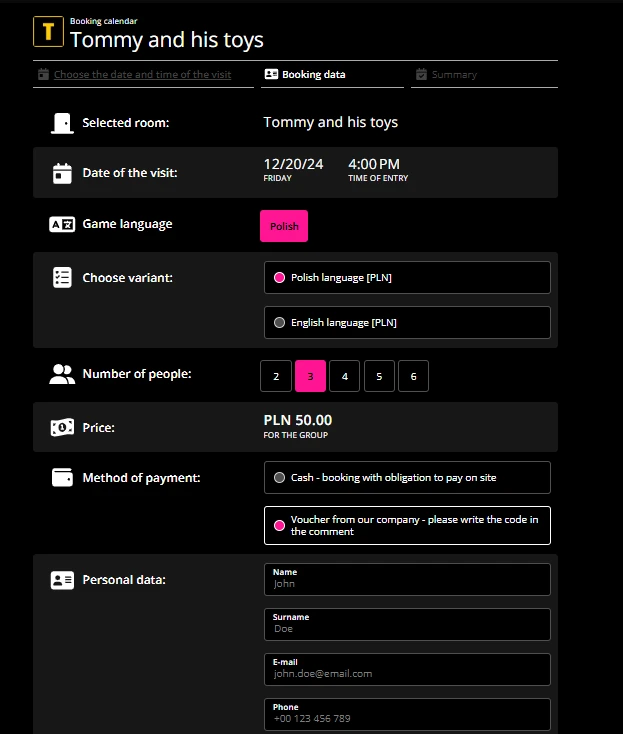Click the ID card icon beside Personal data

coord(62,580)
